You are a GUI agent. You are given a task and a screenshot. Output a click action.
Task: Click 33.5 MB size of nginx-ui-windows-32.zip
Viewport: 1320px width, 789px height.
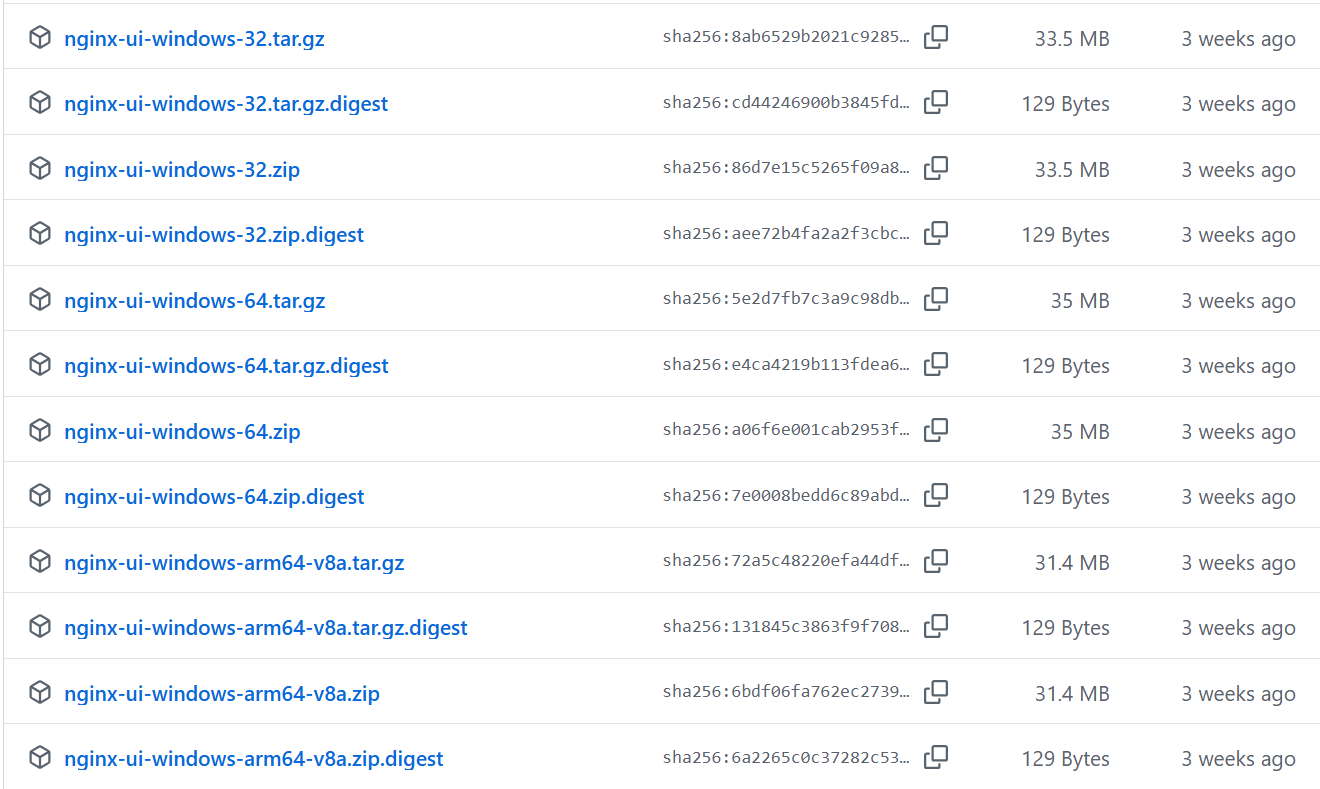pos(1072,170)
